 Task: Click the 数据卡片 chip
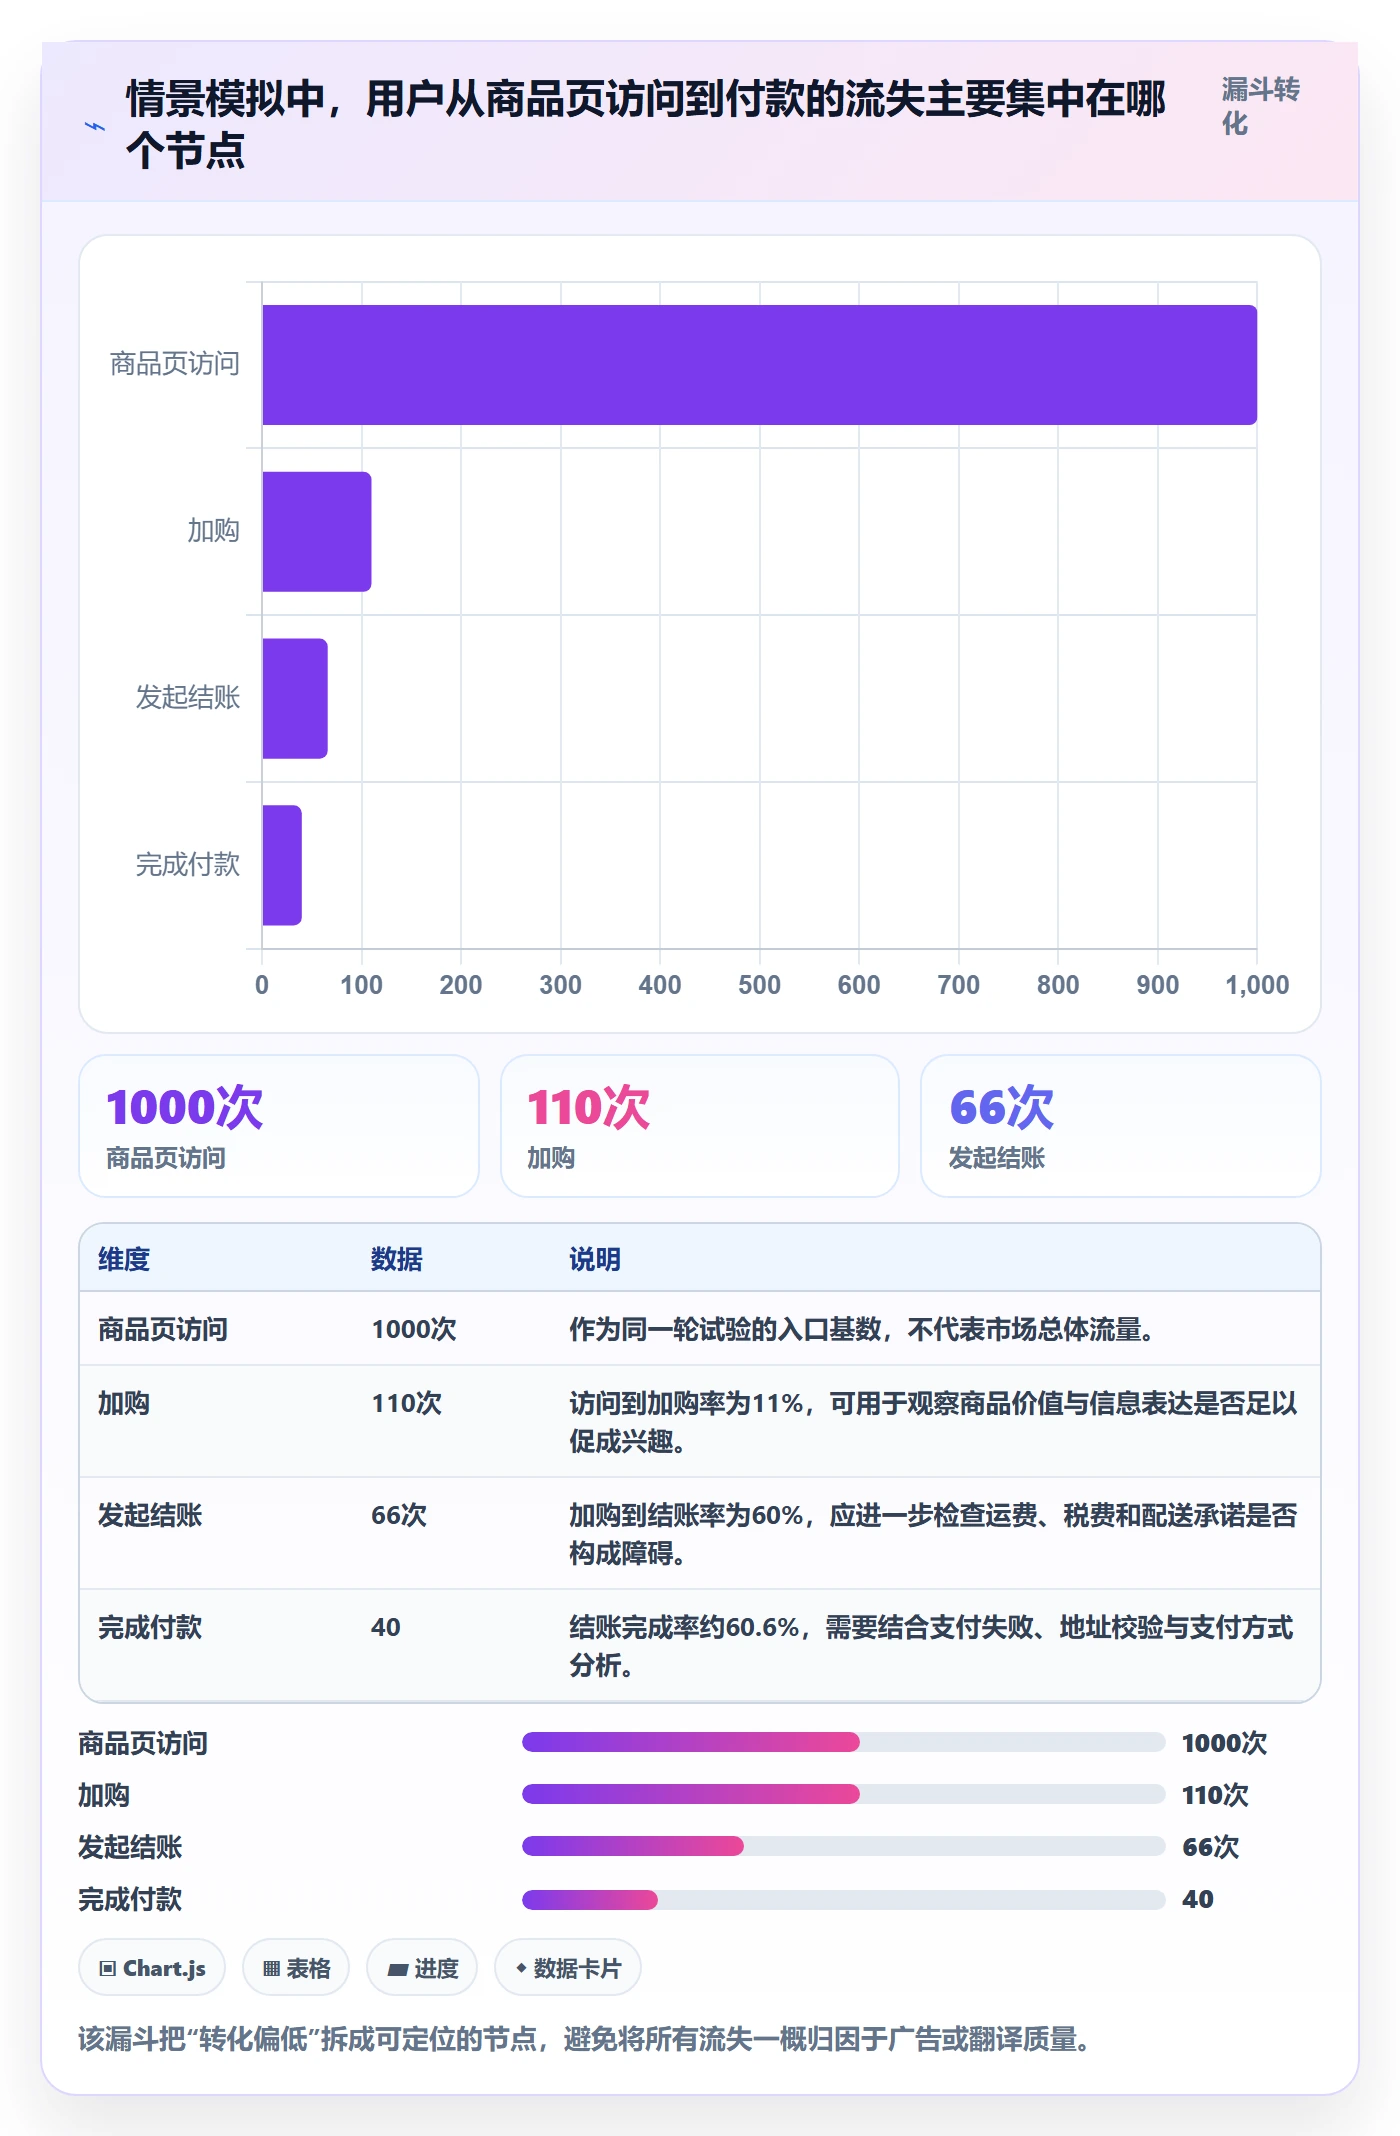pyautogui.click(x=568, y=1968)
